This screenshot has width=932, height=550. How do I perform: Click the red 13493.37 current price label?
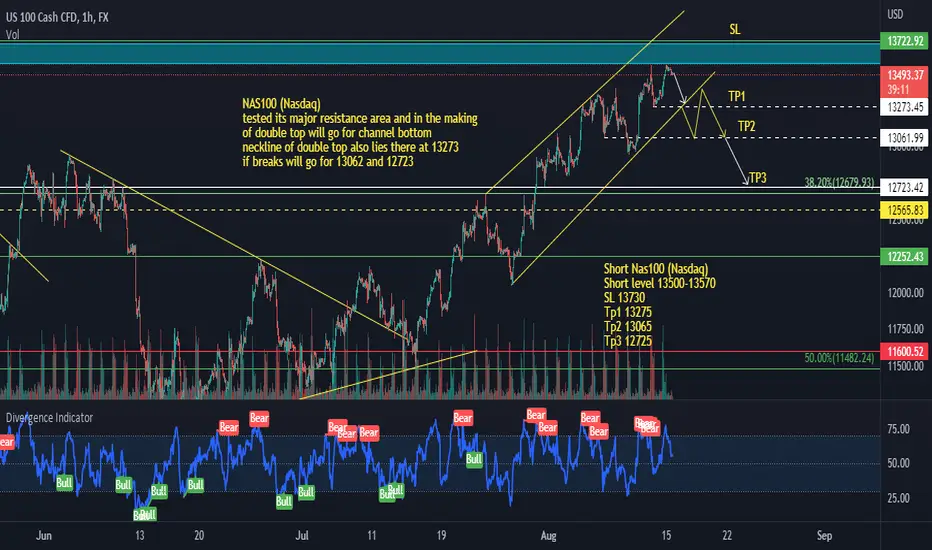pyautogui.click(x=904, y=75)
